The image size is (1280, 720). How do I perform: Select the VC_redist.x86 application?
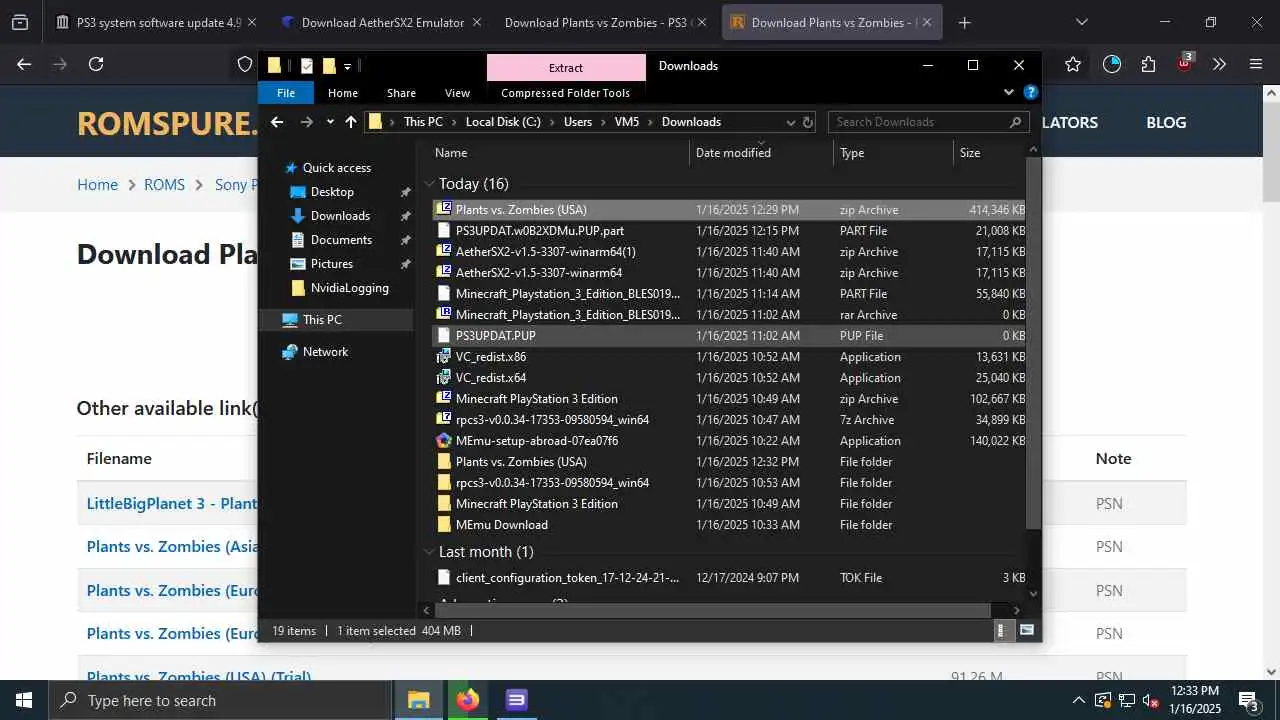click(x=730, y=357)
